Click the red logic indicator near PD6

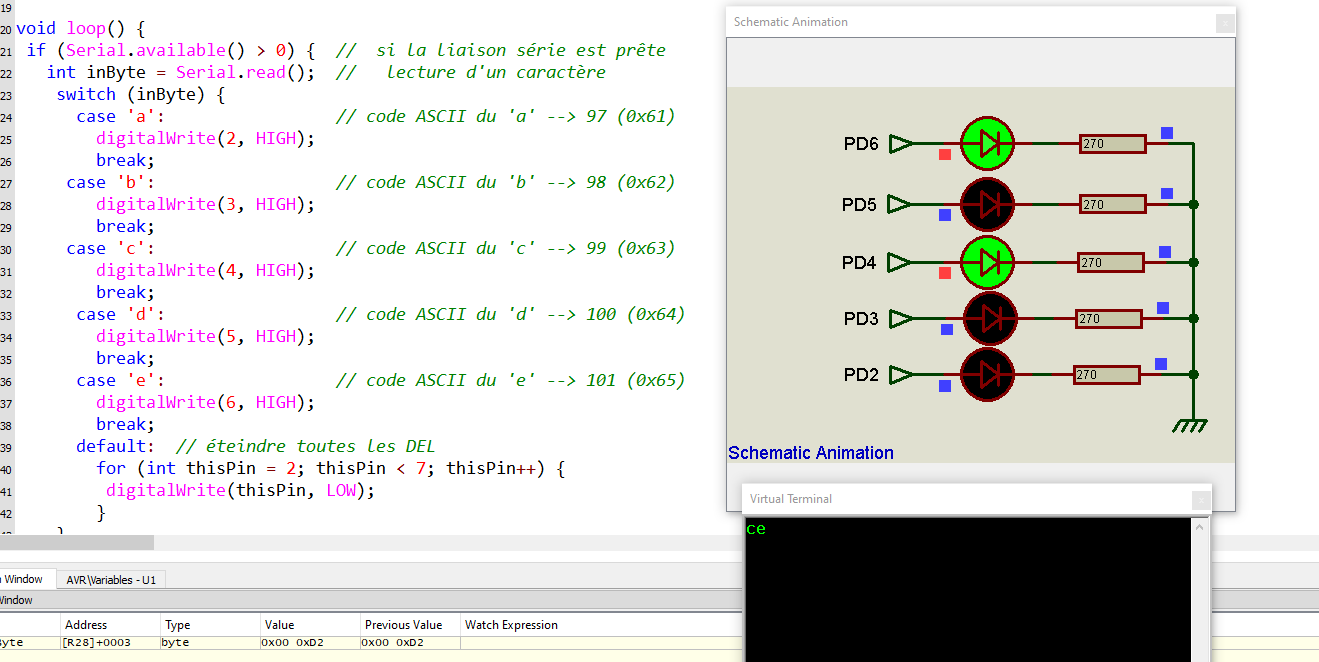coord(945,155)
